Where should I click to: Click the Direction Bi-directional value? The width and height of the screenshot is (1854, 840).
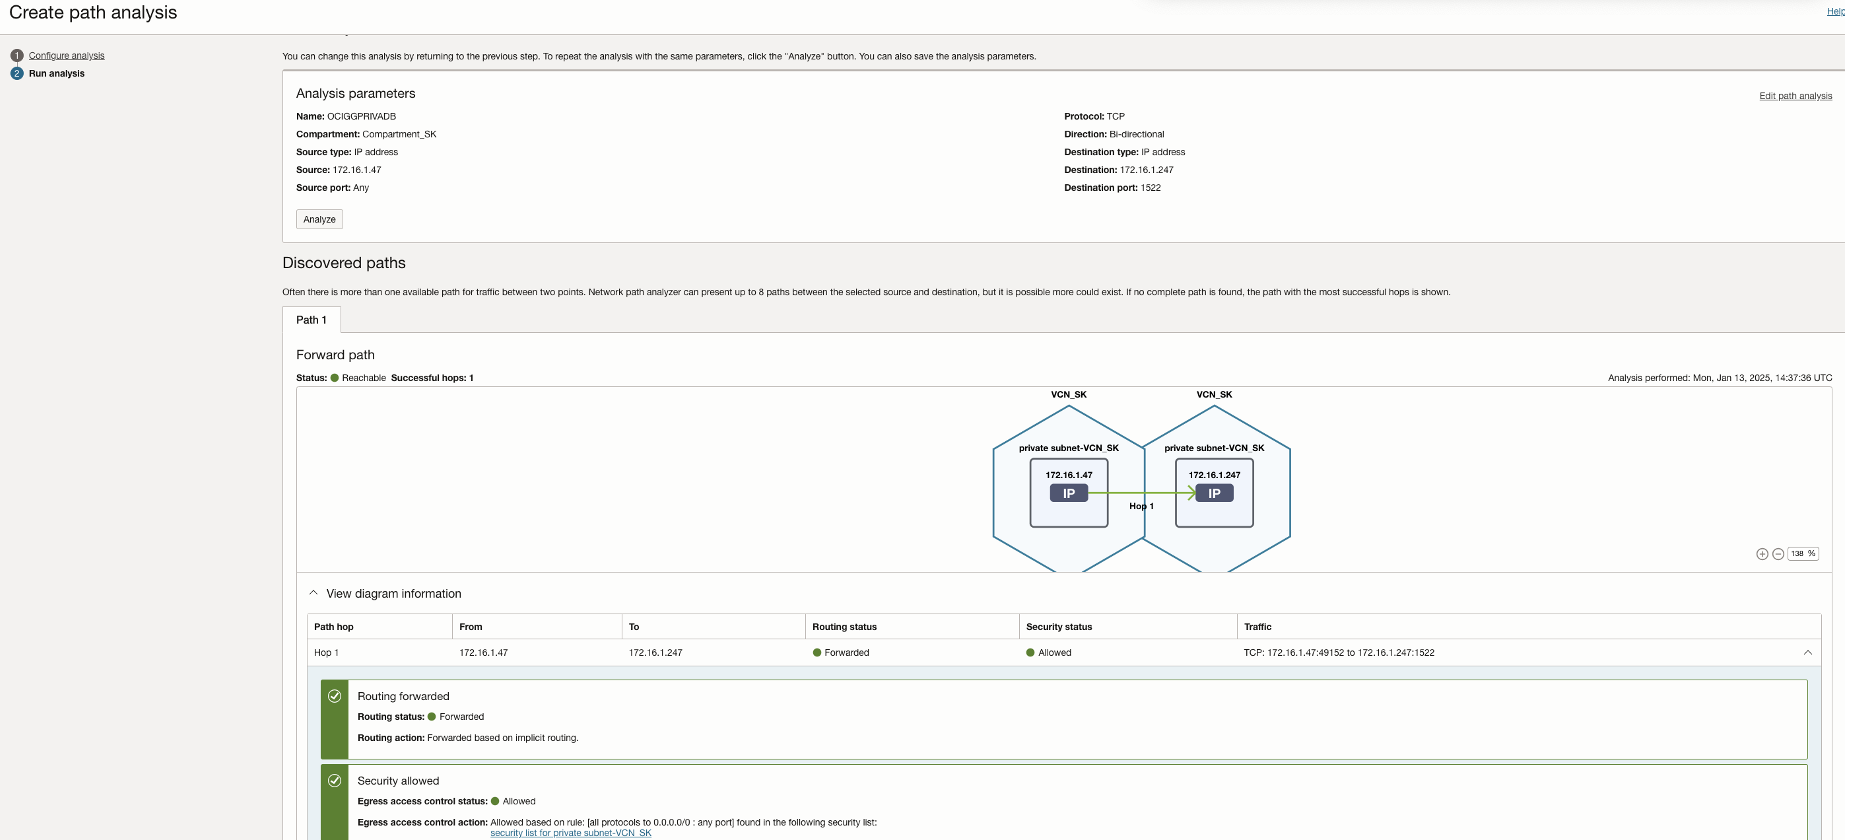[x=1137, y=135]
